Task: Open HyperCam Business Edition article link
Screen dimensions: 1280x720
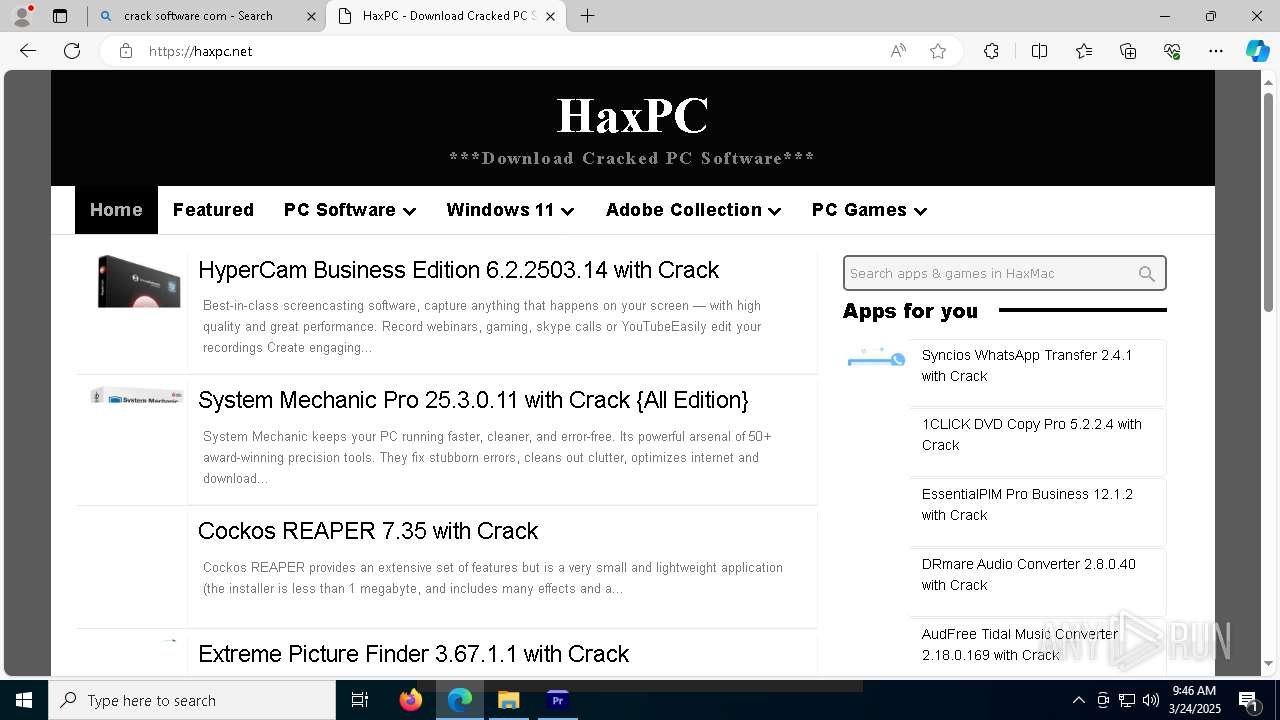Action: [x=458, y=270]
